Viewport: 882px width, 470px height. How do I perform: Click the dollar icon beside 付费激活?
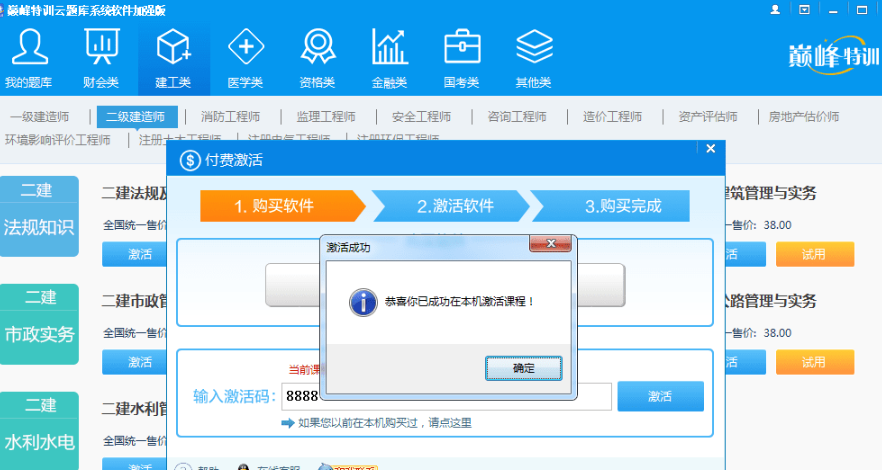point(190,161)
